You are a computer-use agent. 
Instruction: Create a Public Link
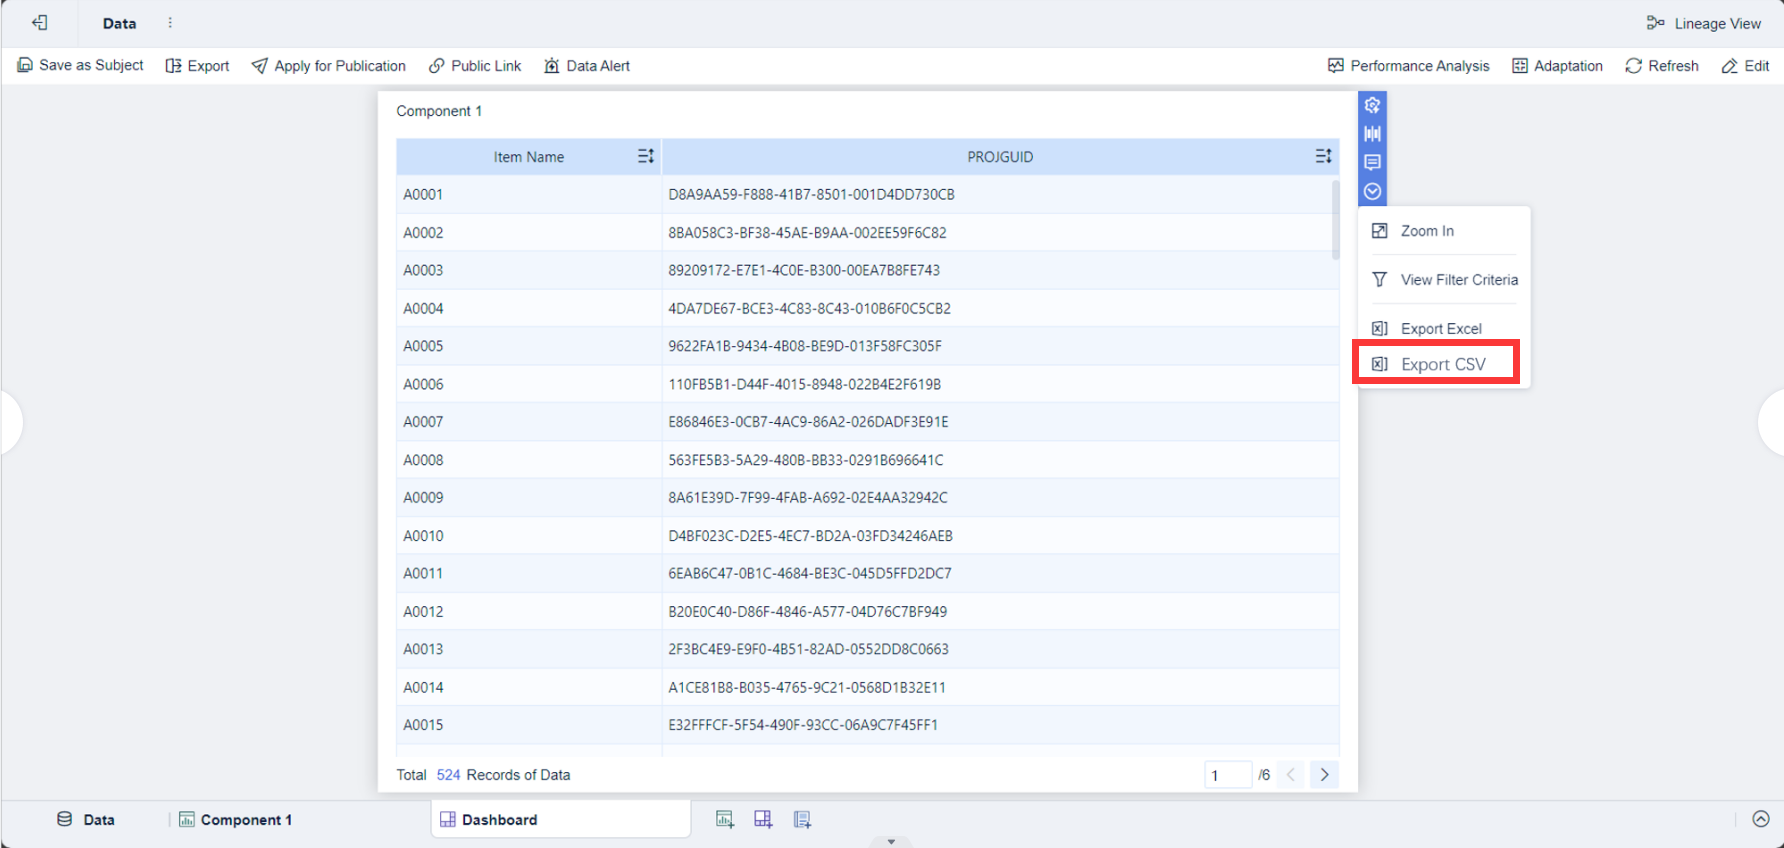[475, 65]
